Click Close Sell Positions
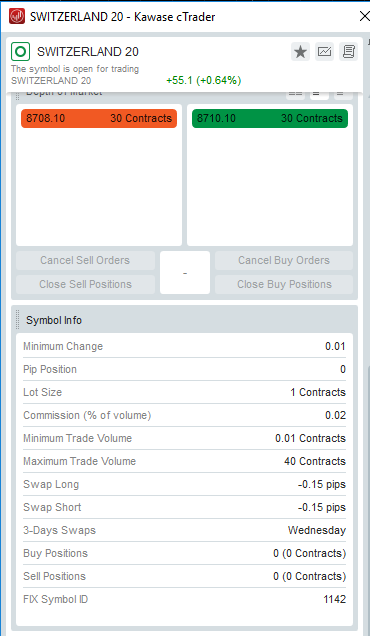This screenshot has height=636, width=370. pos(85,284)
